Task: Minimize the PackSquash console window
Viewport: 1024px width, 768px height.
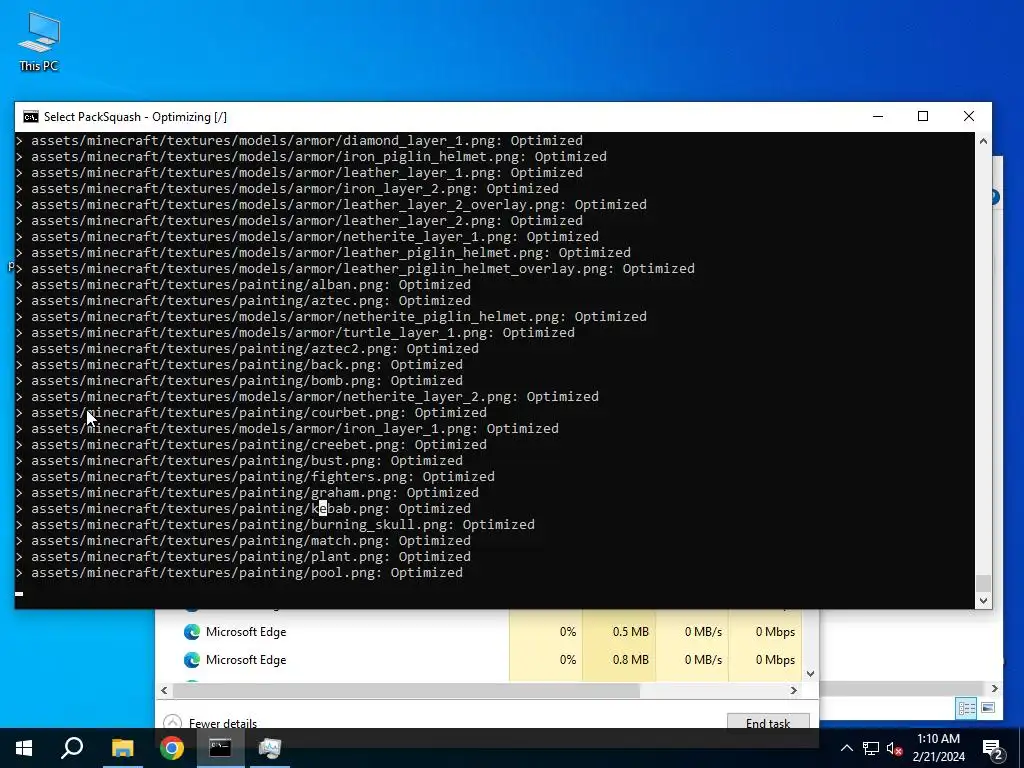Action: tap(878, 117)
